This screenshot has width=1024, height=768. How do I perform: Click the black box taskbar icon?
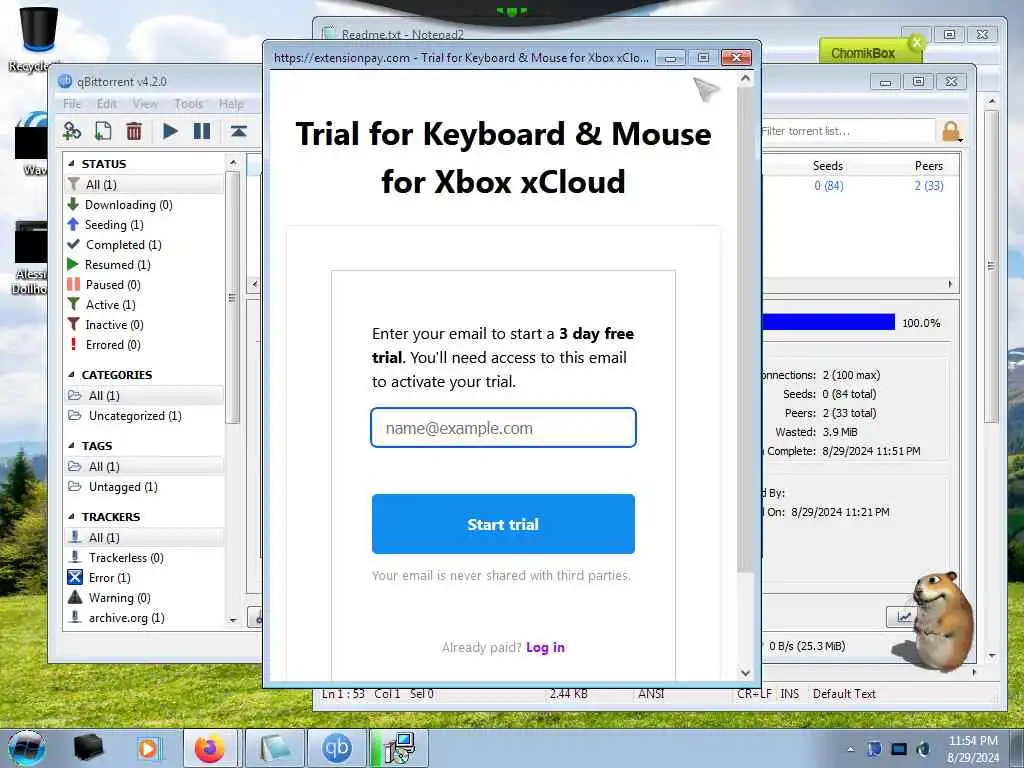point(89,748)
